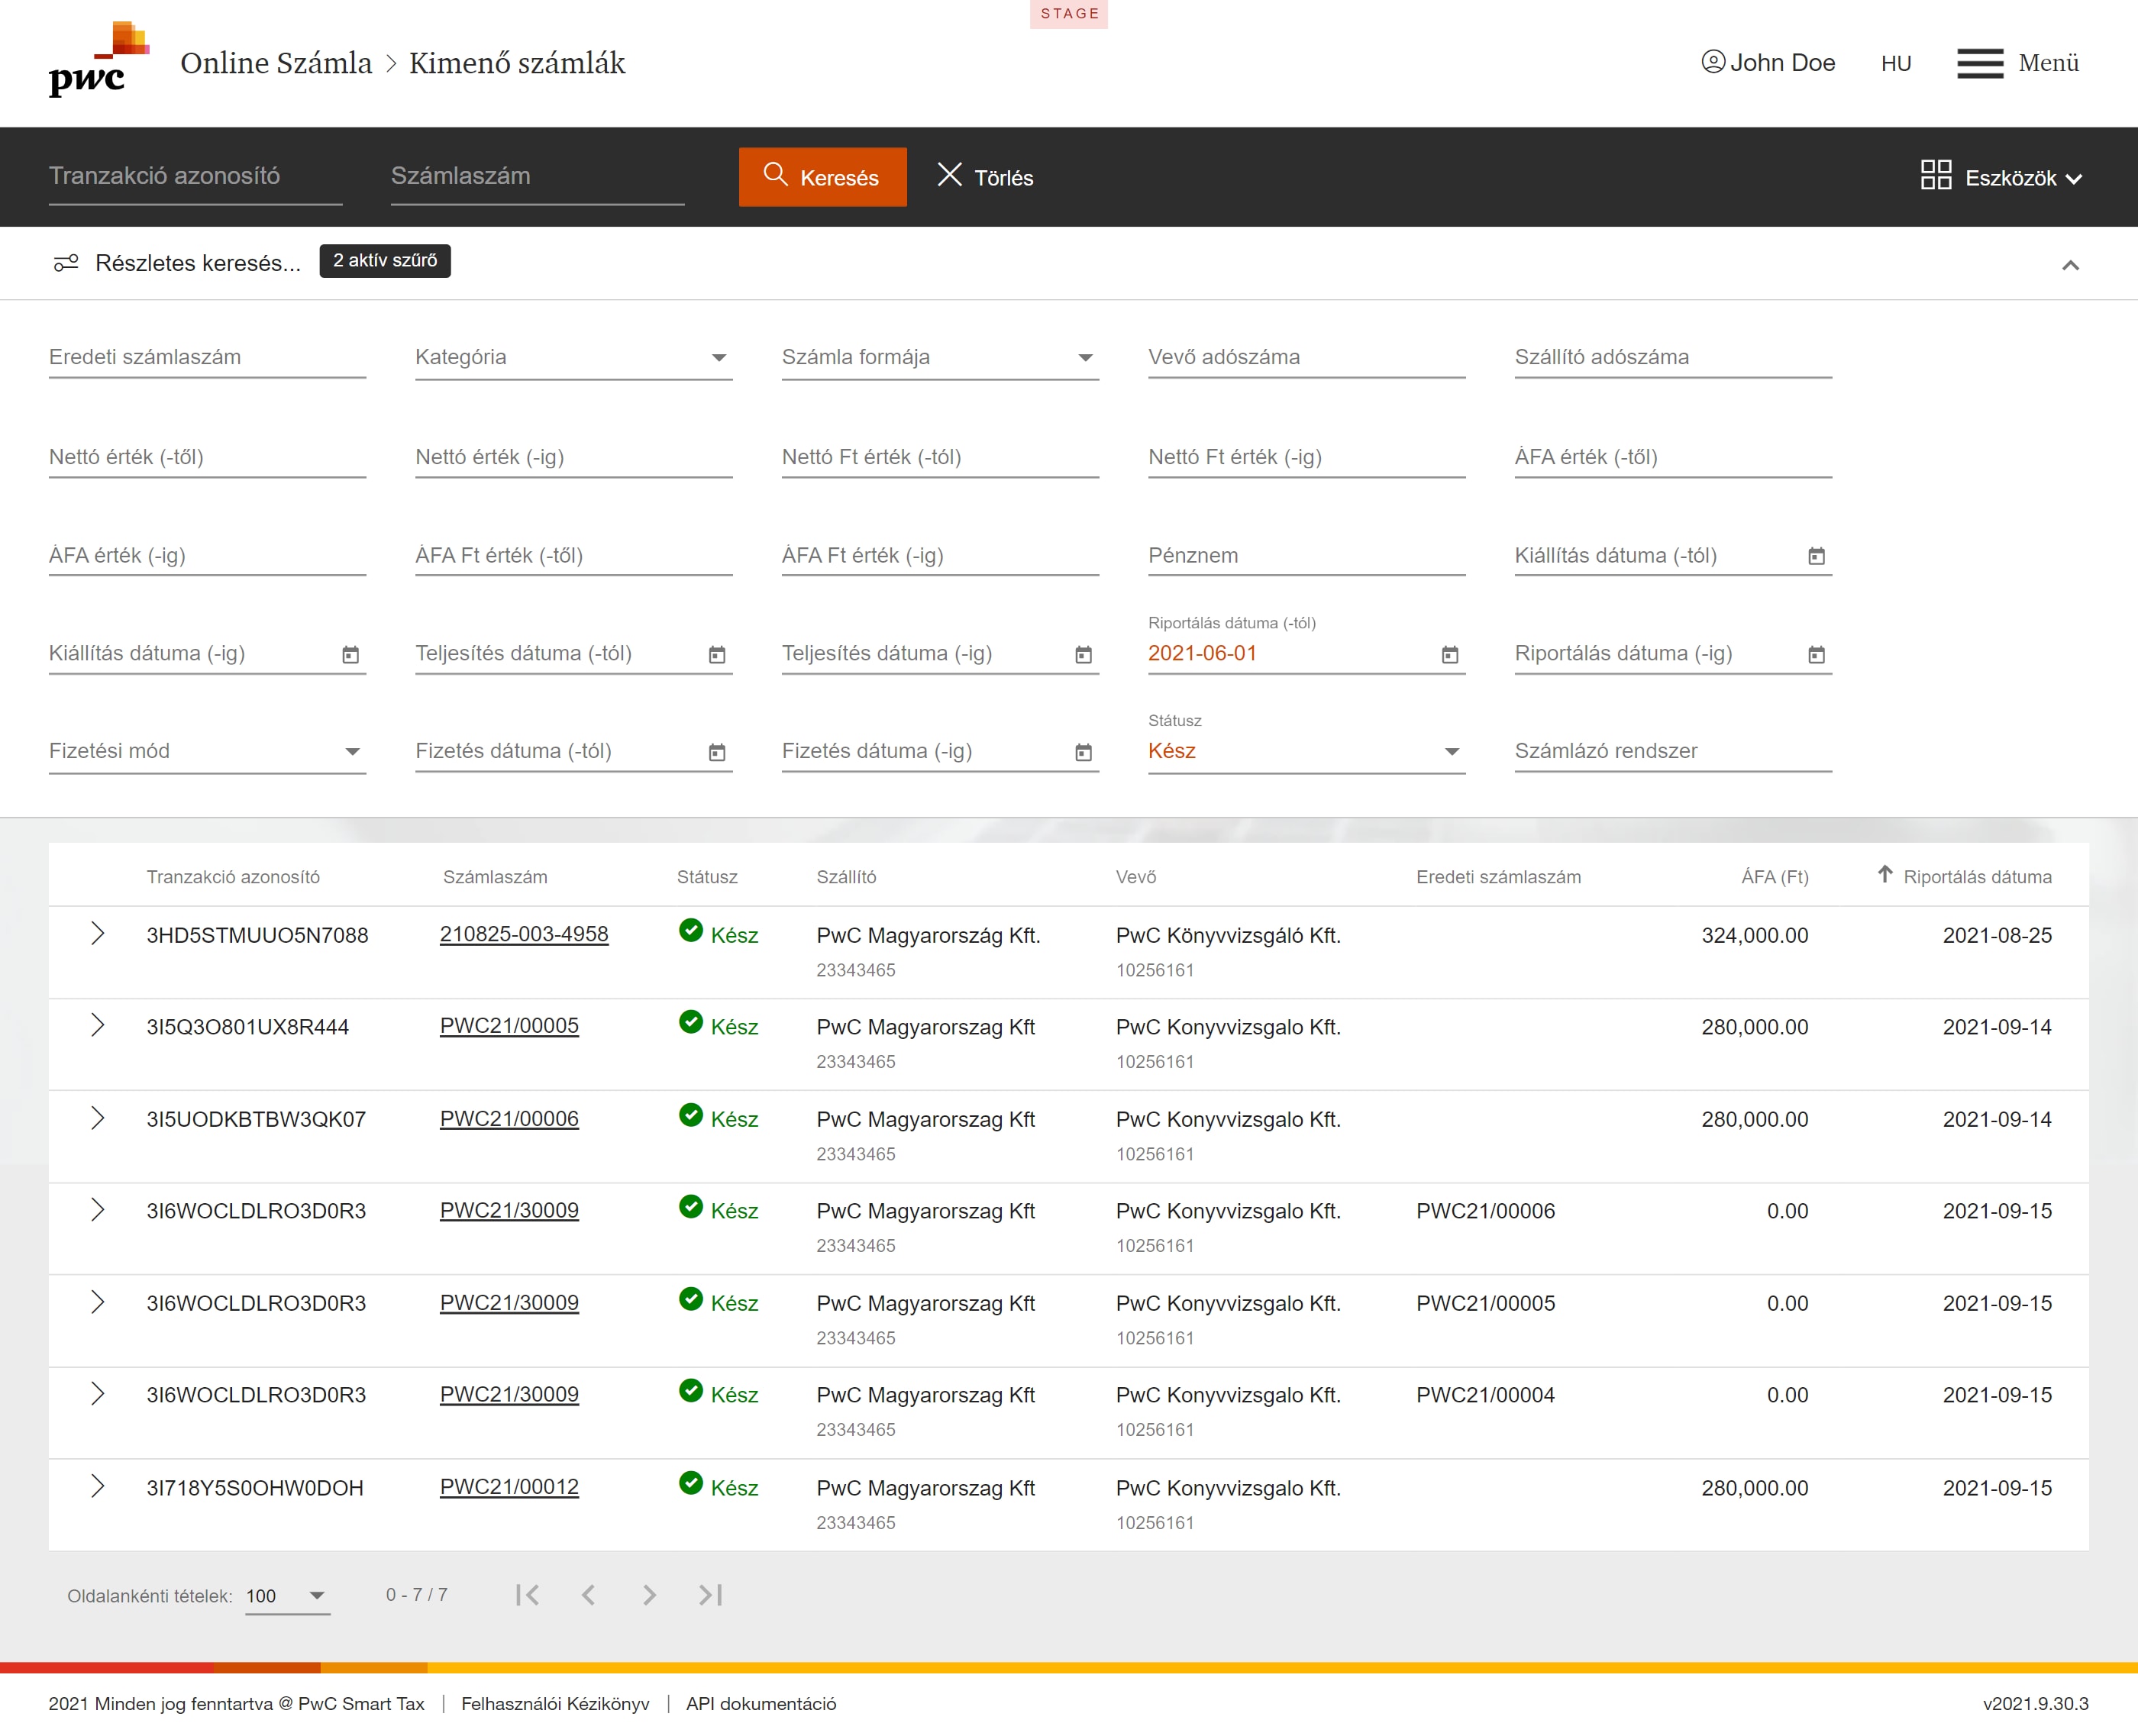Viewport: 2138px width, 1736px height.
Task: Click the Tranzakció azonosító search field
Action: click(195, 177)
